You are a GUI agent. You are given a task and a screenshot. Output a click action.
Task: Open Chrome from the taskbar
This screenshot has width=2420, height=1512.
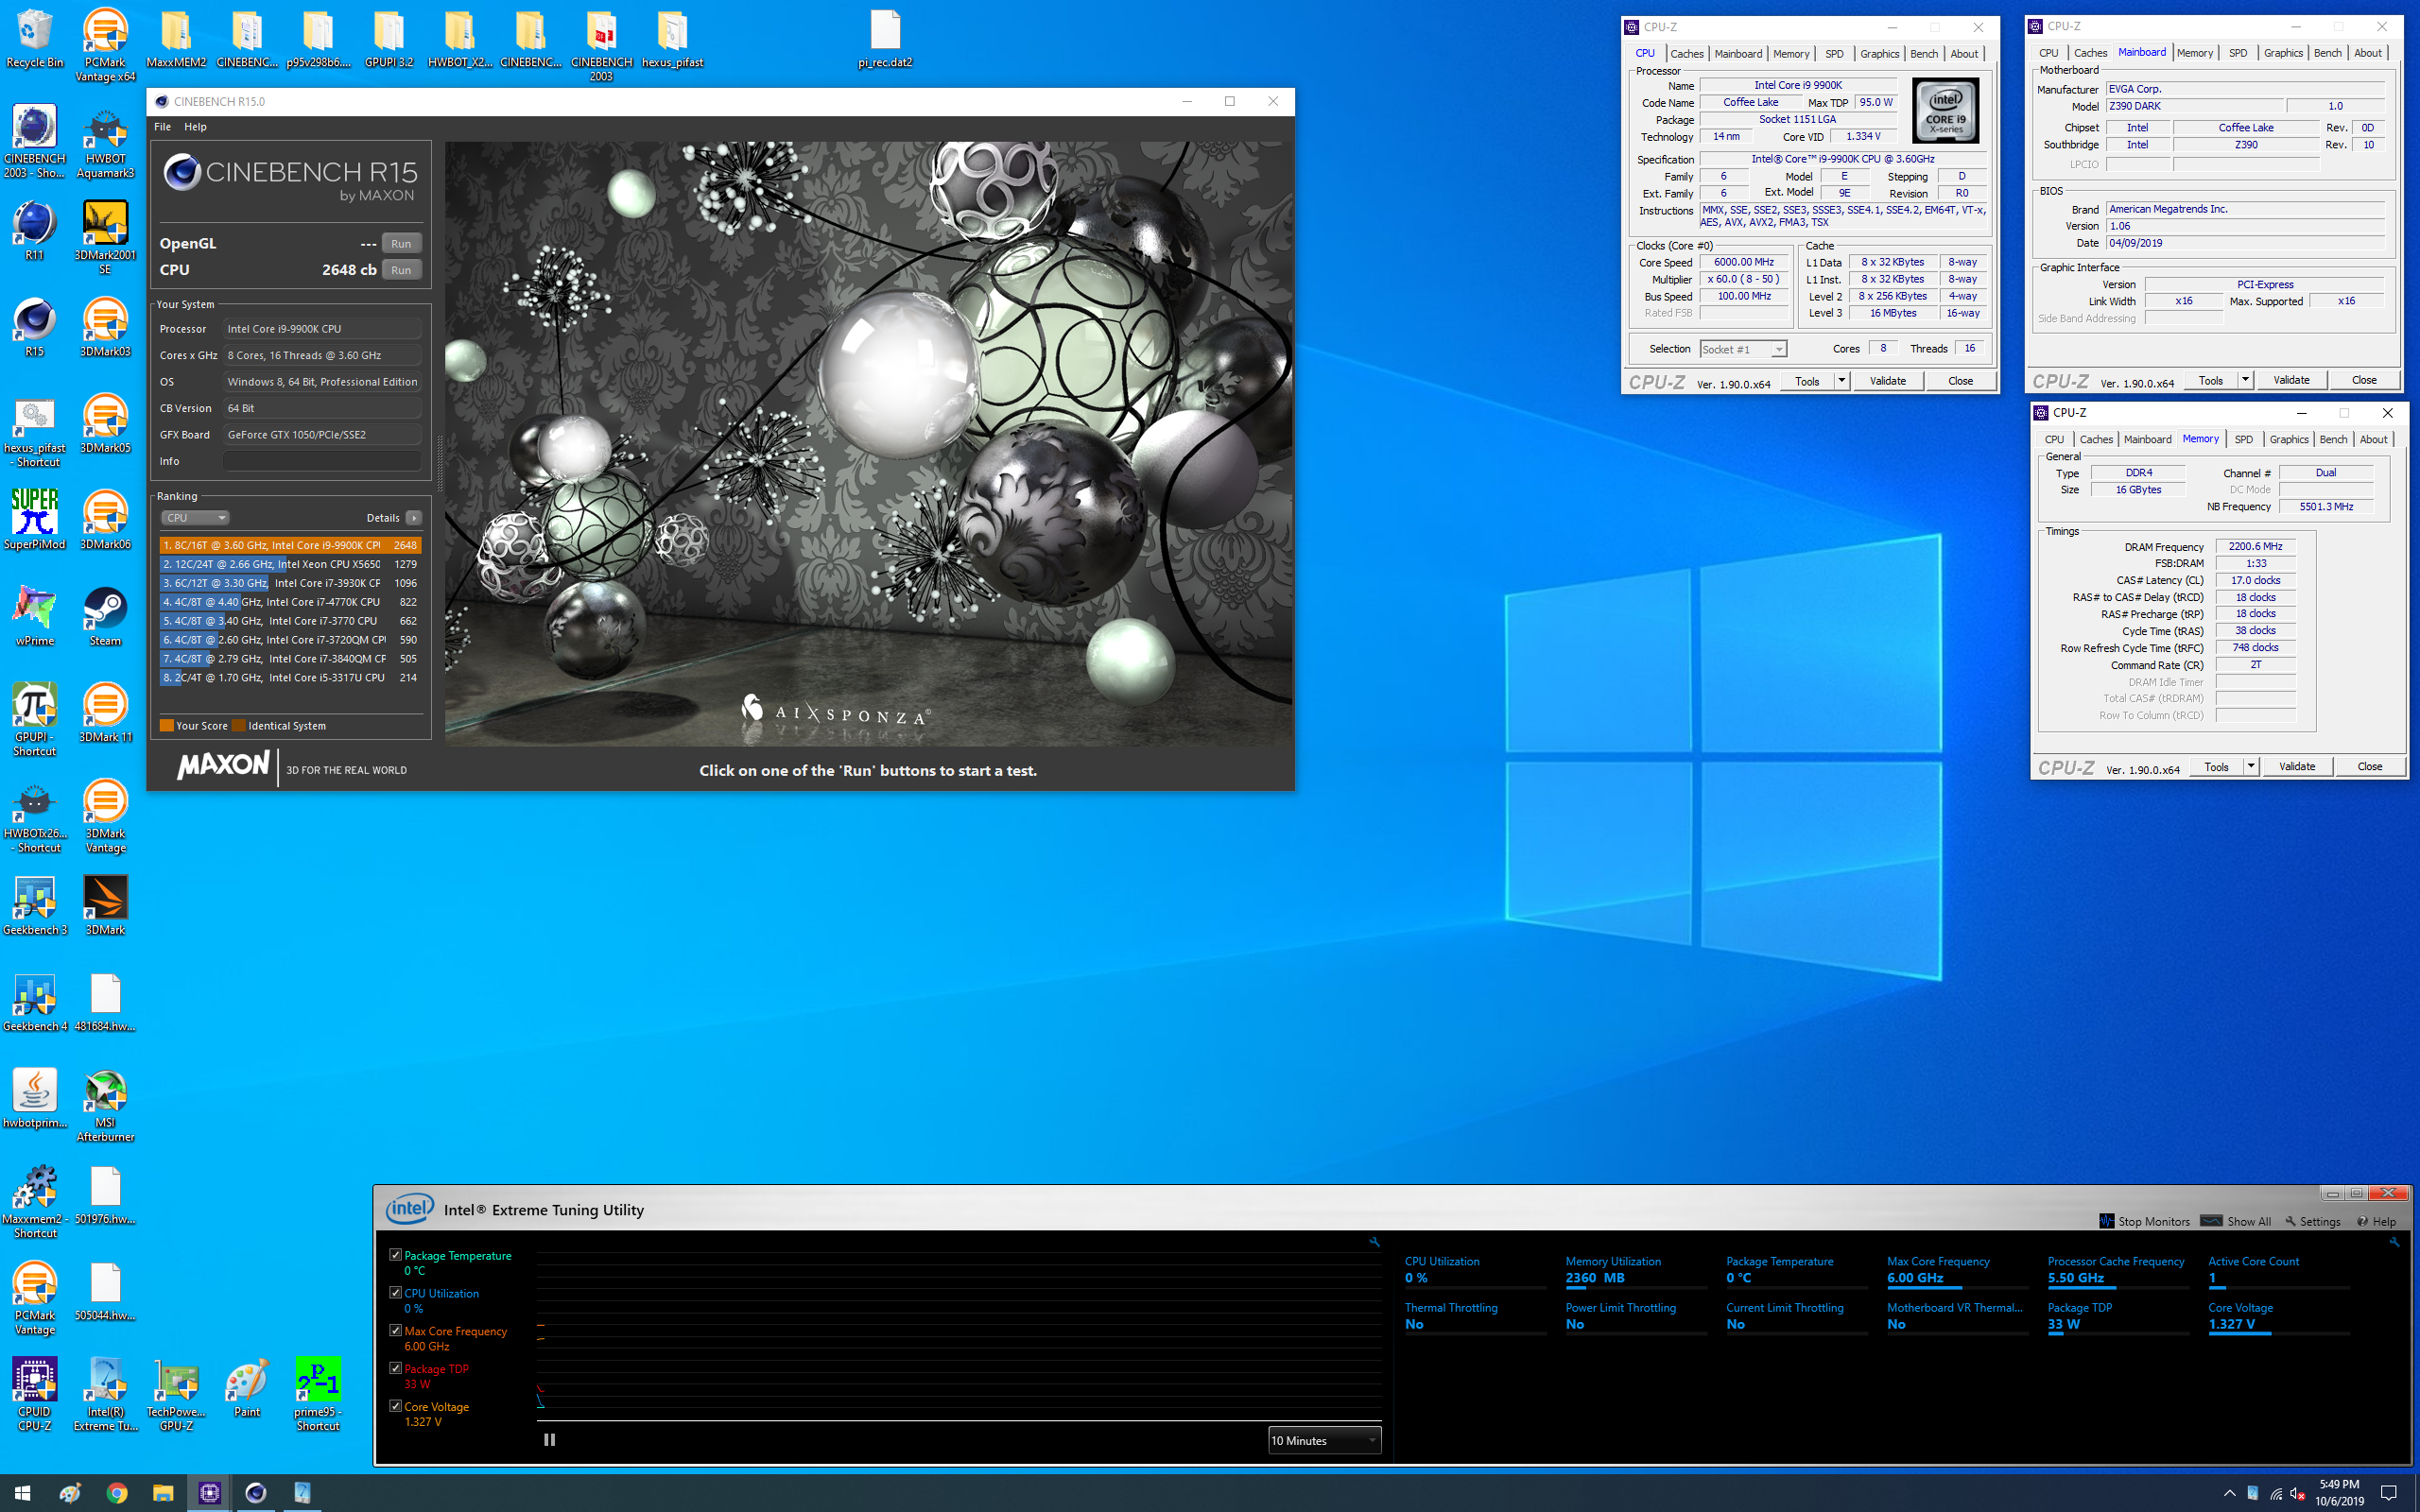click(x=117, y=1492)
